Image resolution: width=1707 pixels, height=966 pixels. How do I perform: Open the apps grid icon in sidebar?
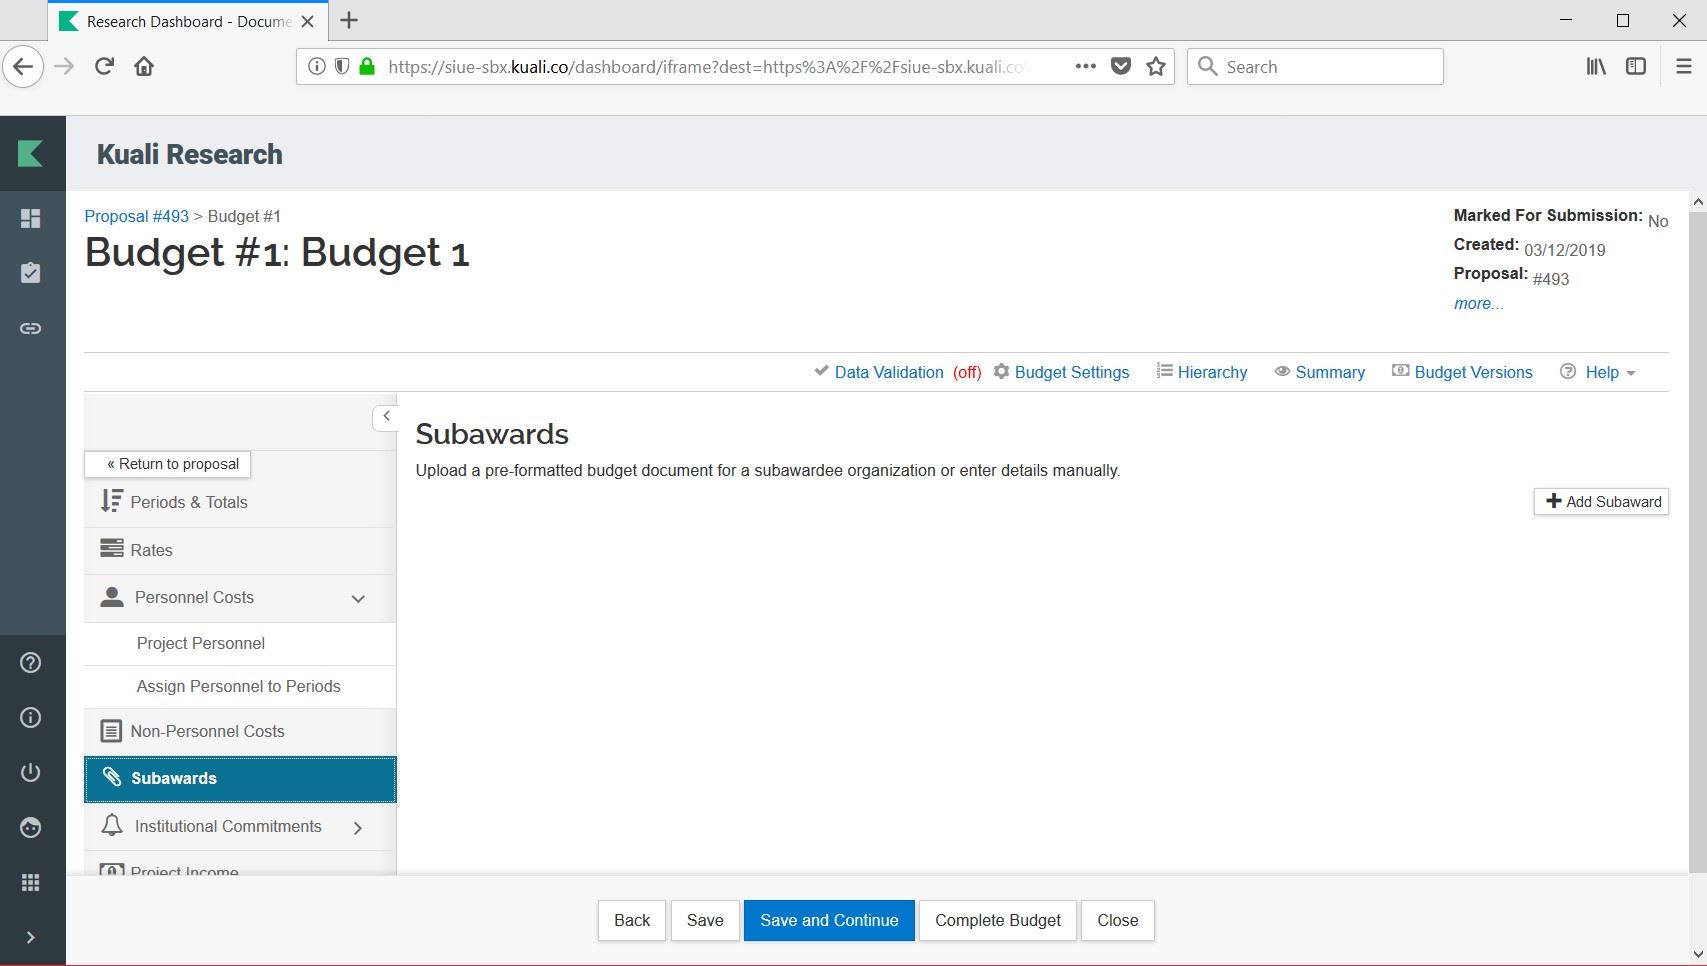pos(31,882)
